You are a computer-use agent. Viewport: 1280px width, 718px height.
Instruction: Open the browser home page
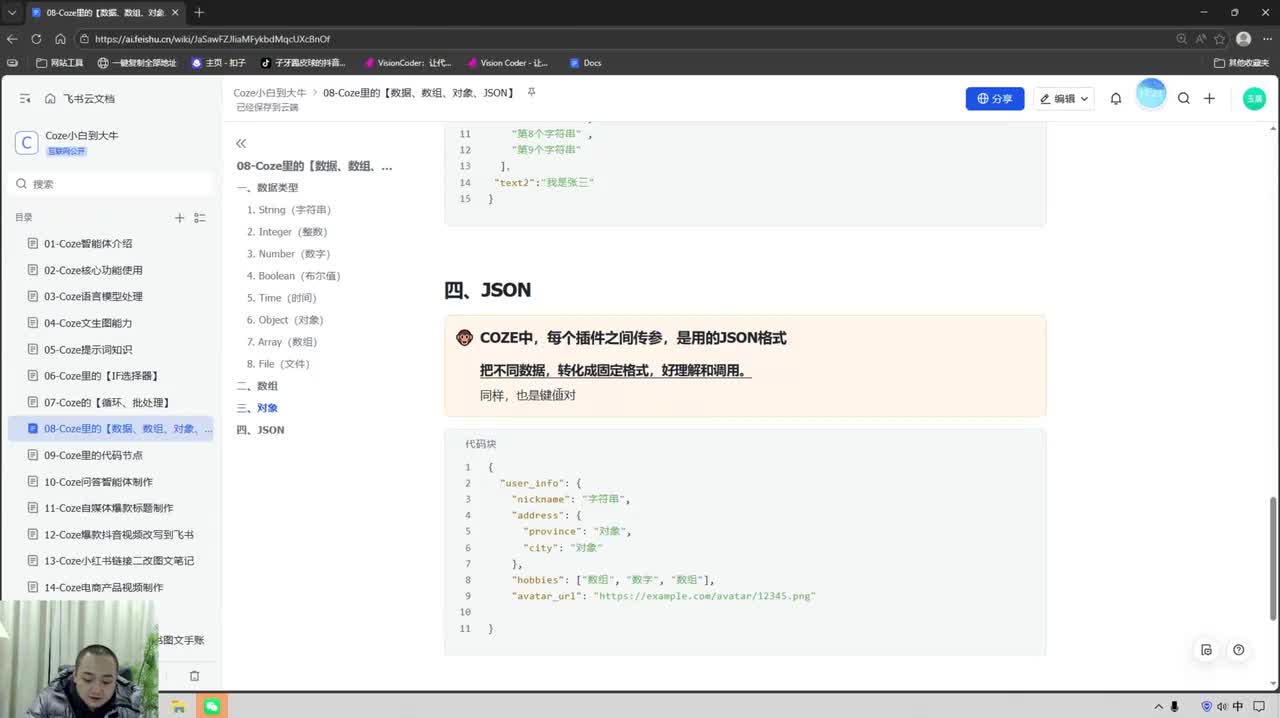pyautogui.click(x=60, y=39)
